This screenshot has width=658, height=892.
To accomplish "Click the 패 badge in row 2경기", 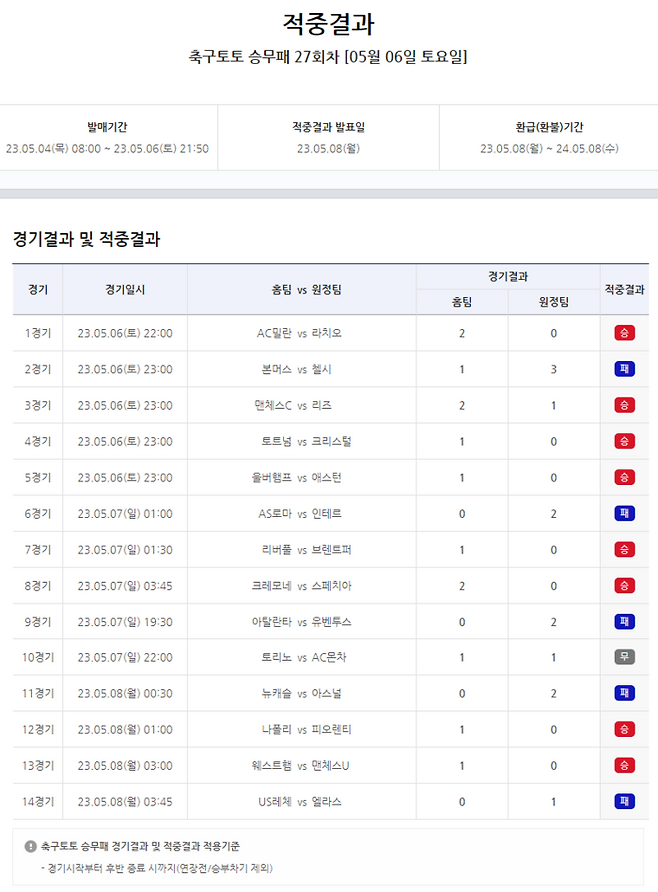I will (x=624, y=369).
